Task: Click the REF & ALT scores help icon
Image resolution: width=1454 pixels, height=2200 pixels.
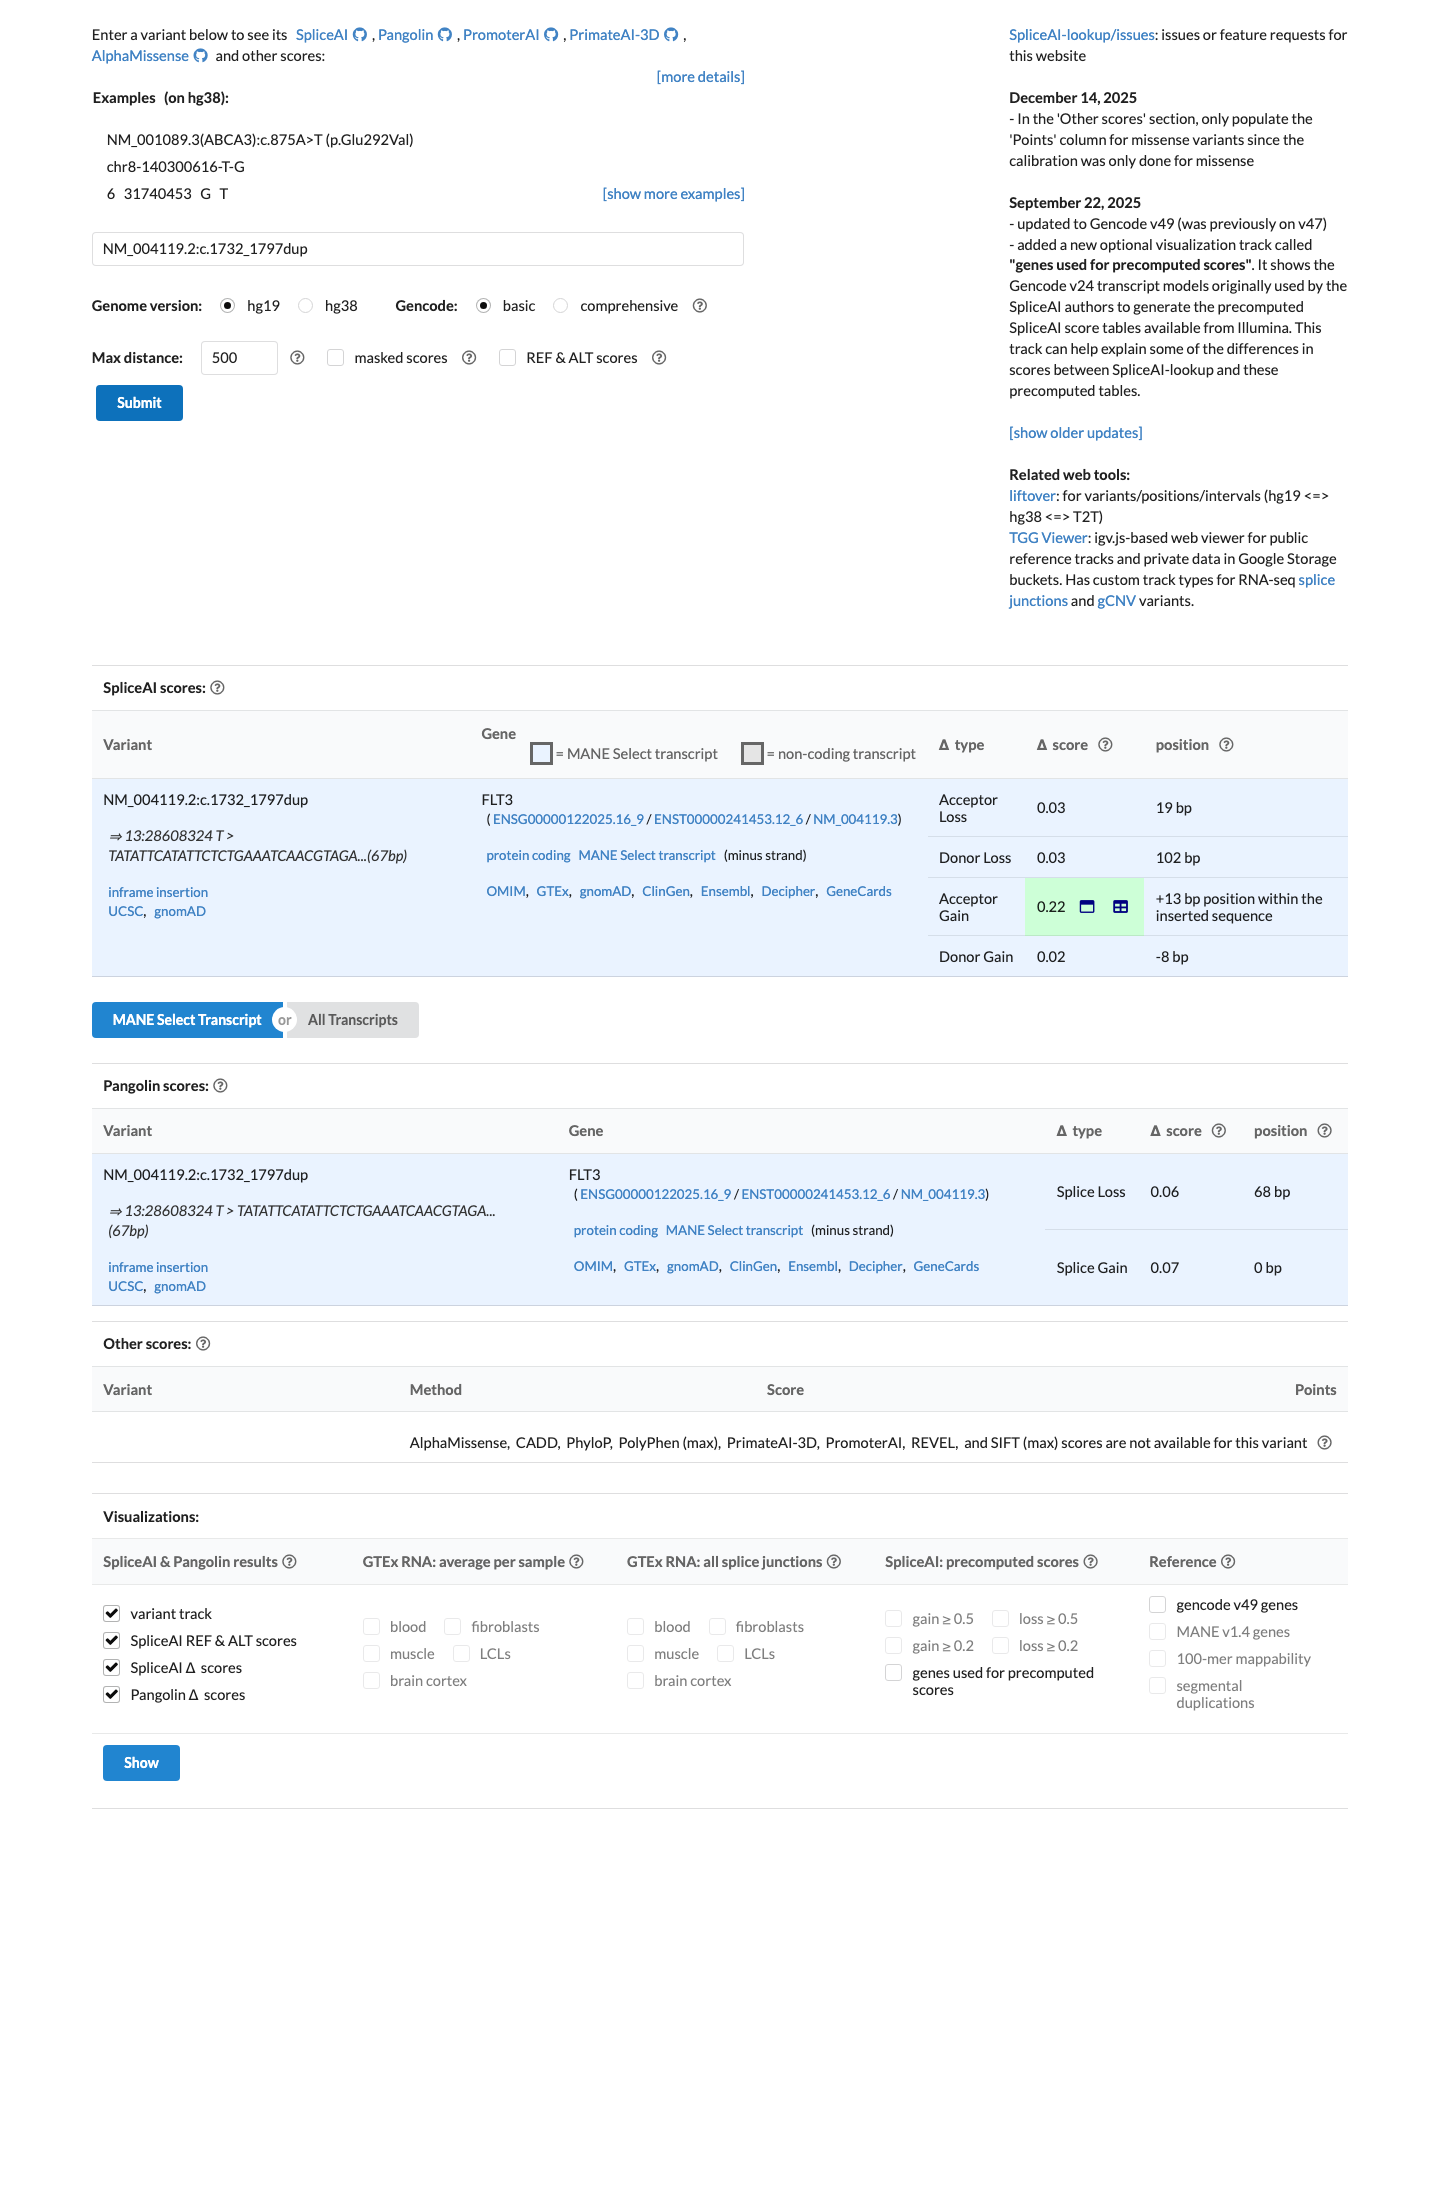Action: pyautogui.click(x=659, y=358)
